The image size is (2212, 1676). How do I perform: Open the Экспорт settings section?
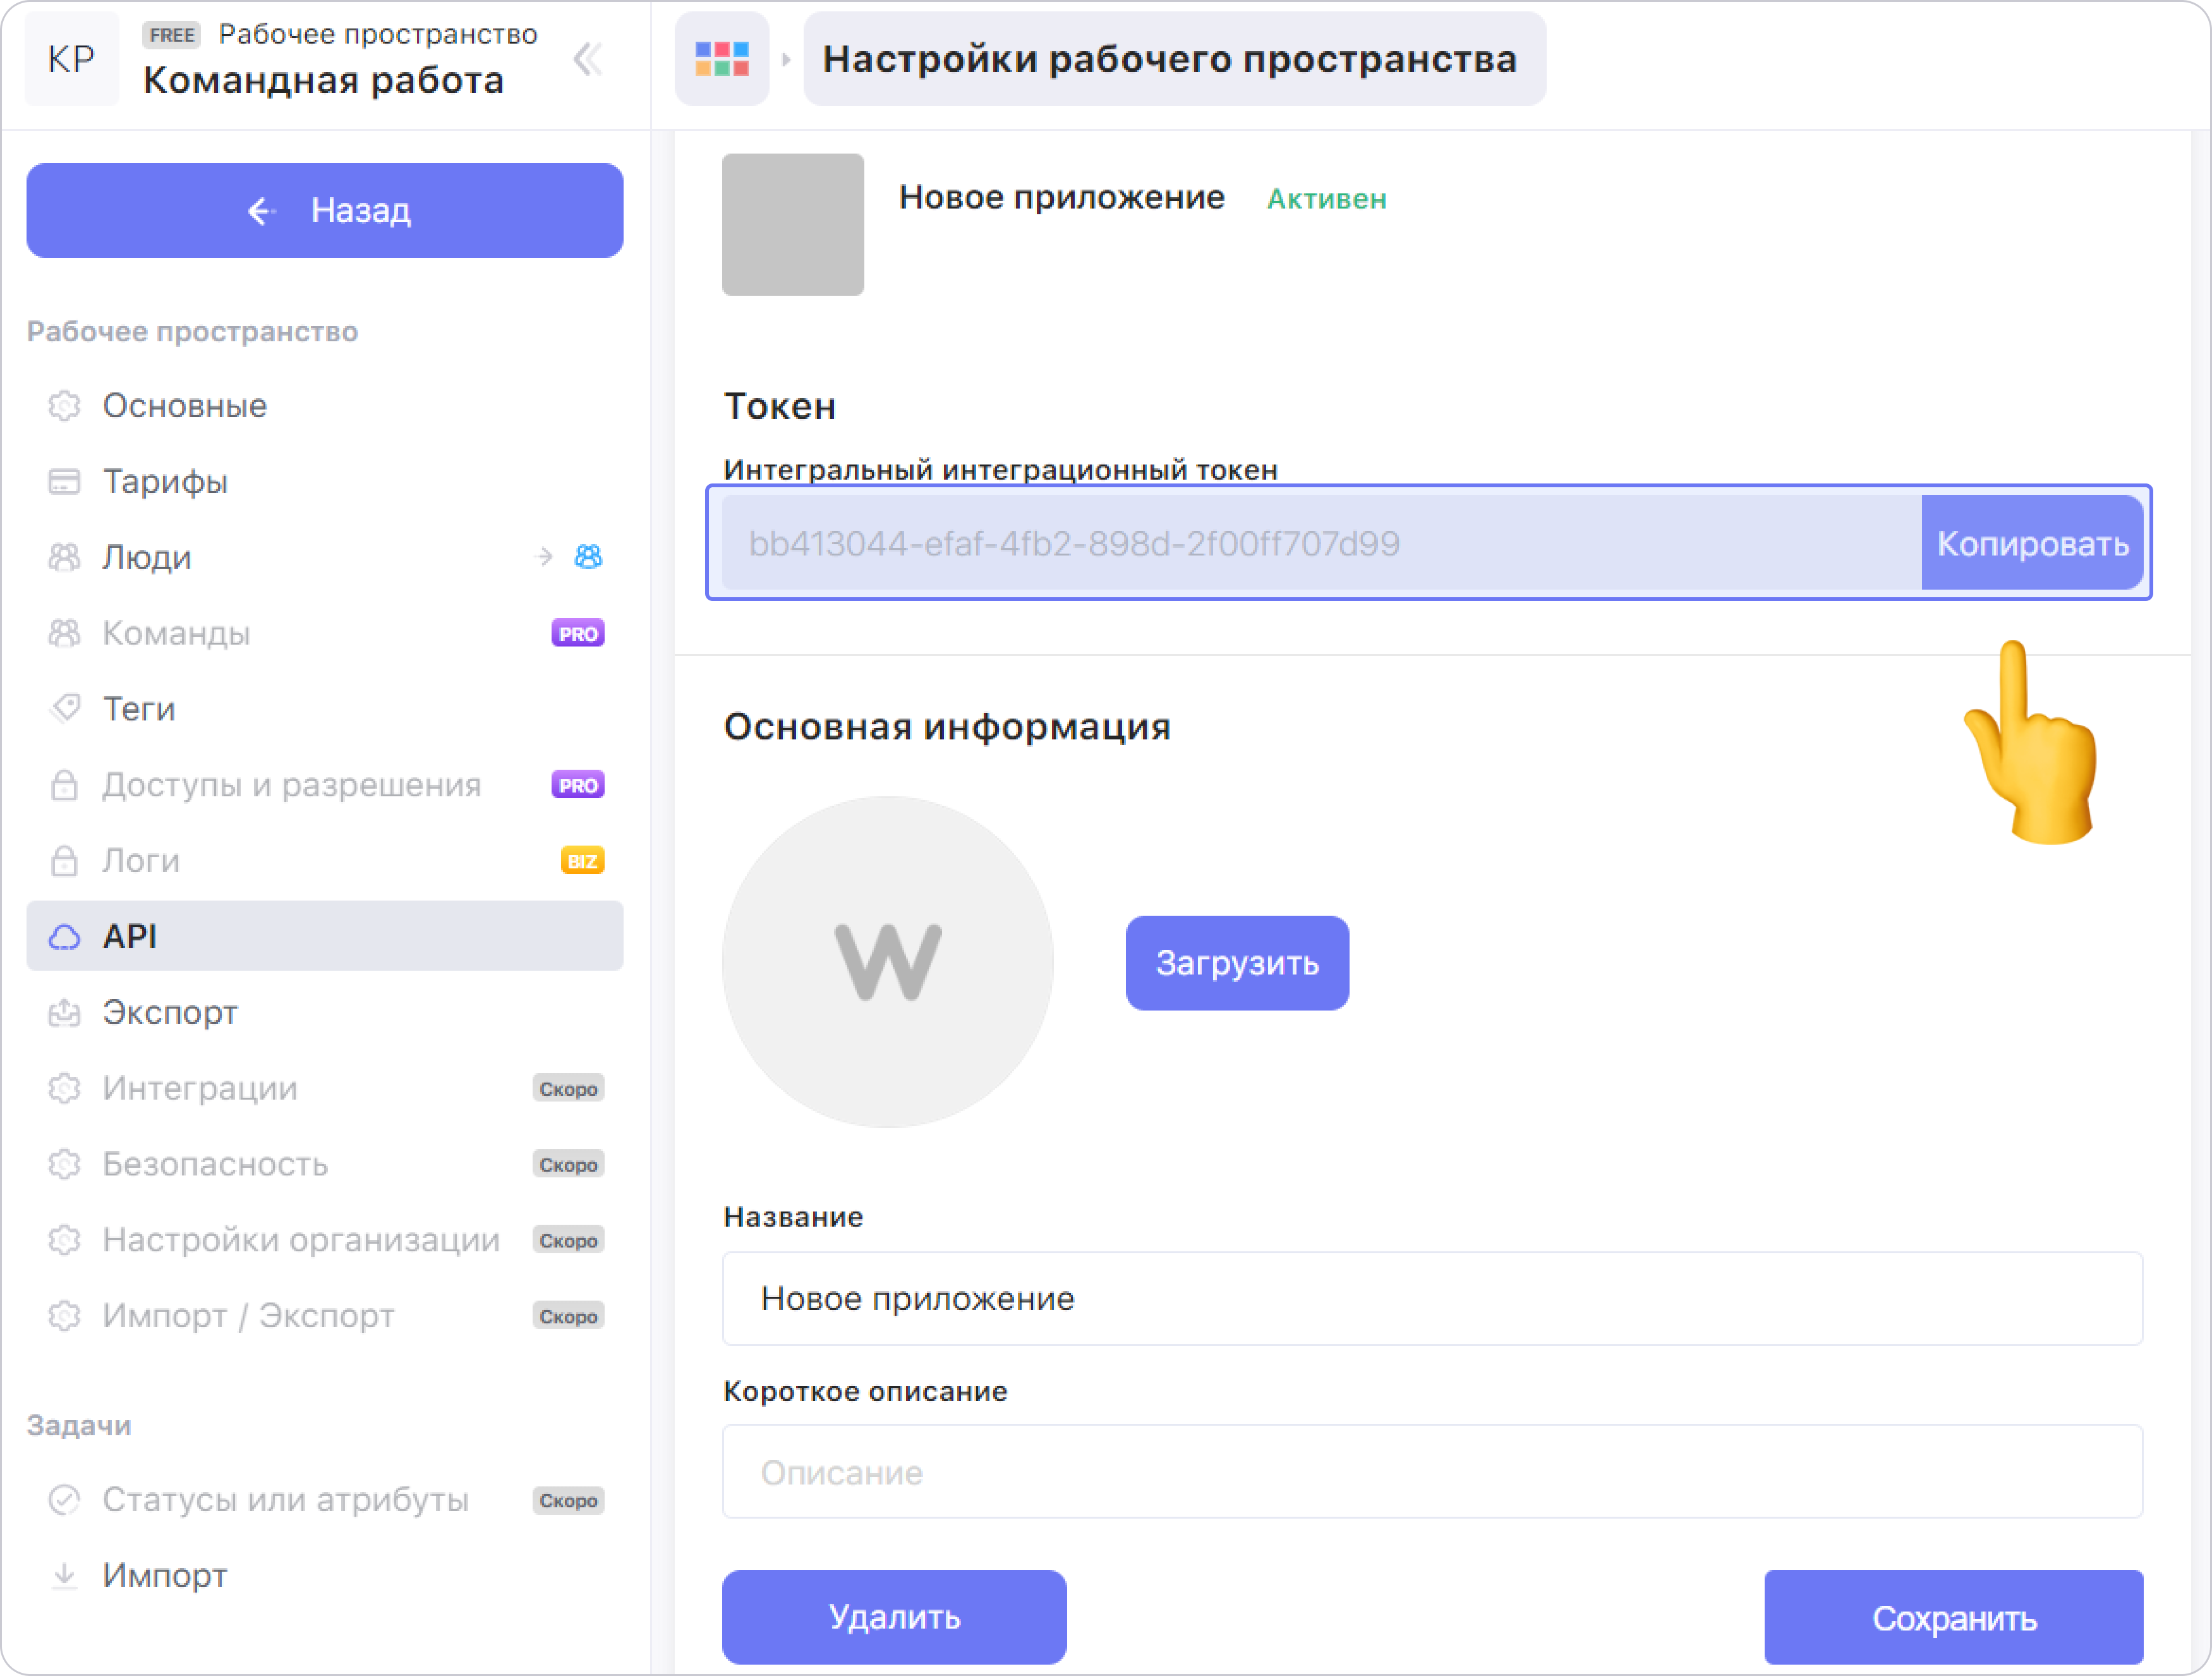pos(170,1012)
